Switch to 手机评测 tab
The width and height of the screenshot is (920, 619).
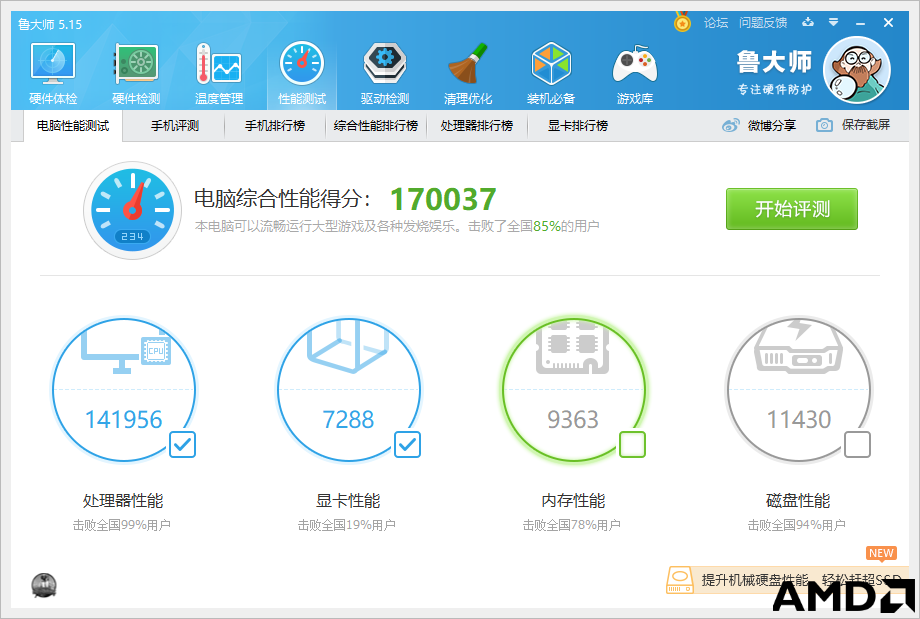[x=175, y=126]
